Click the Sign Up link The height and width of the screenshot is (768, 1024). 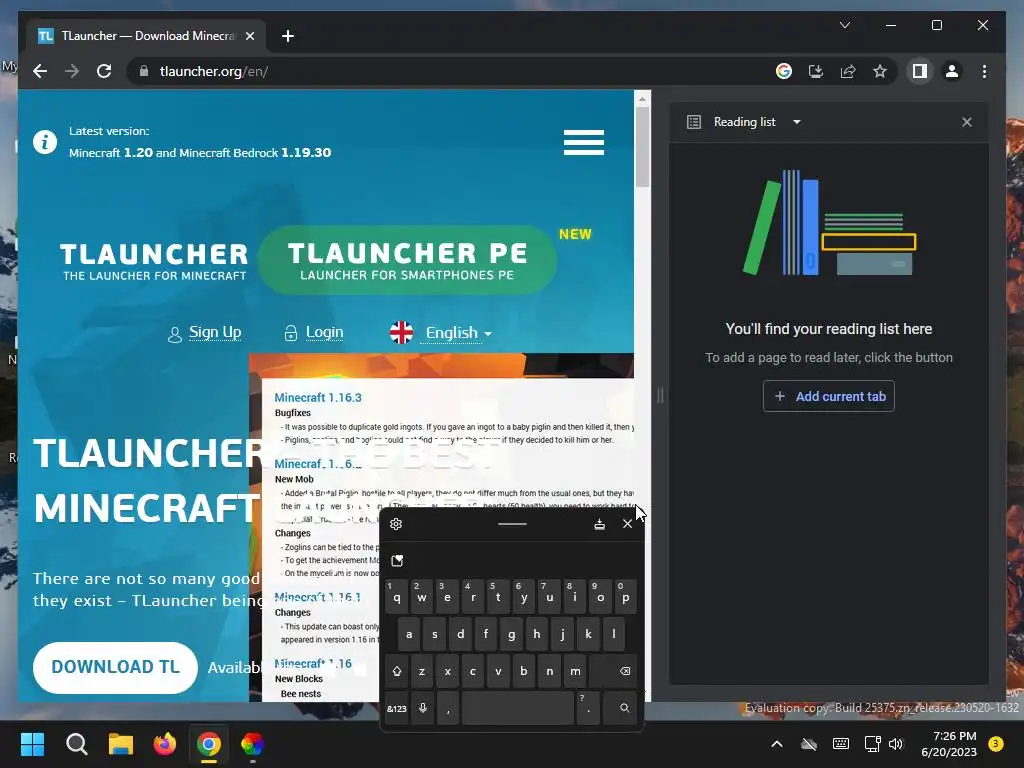pyautogui.click(x=215, y=332)
